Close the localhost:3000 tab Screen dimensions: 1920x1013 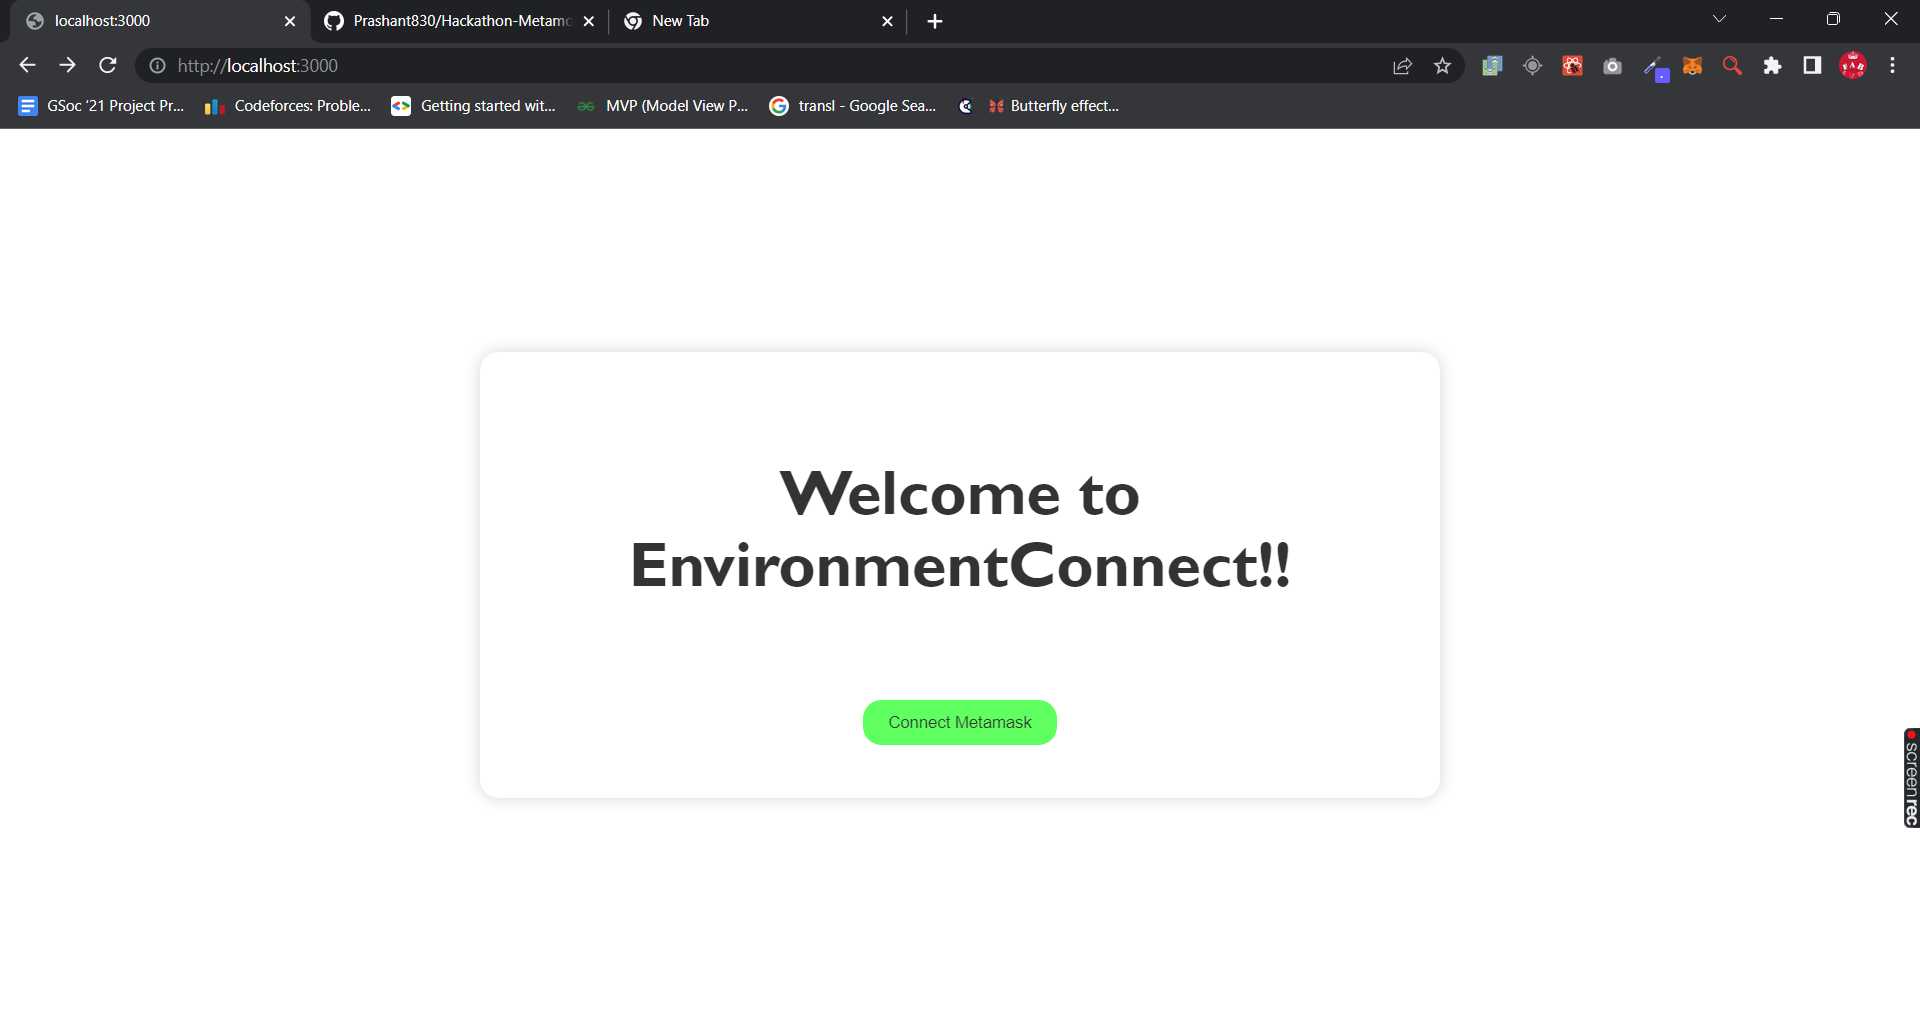click(x=290, y=21)
